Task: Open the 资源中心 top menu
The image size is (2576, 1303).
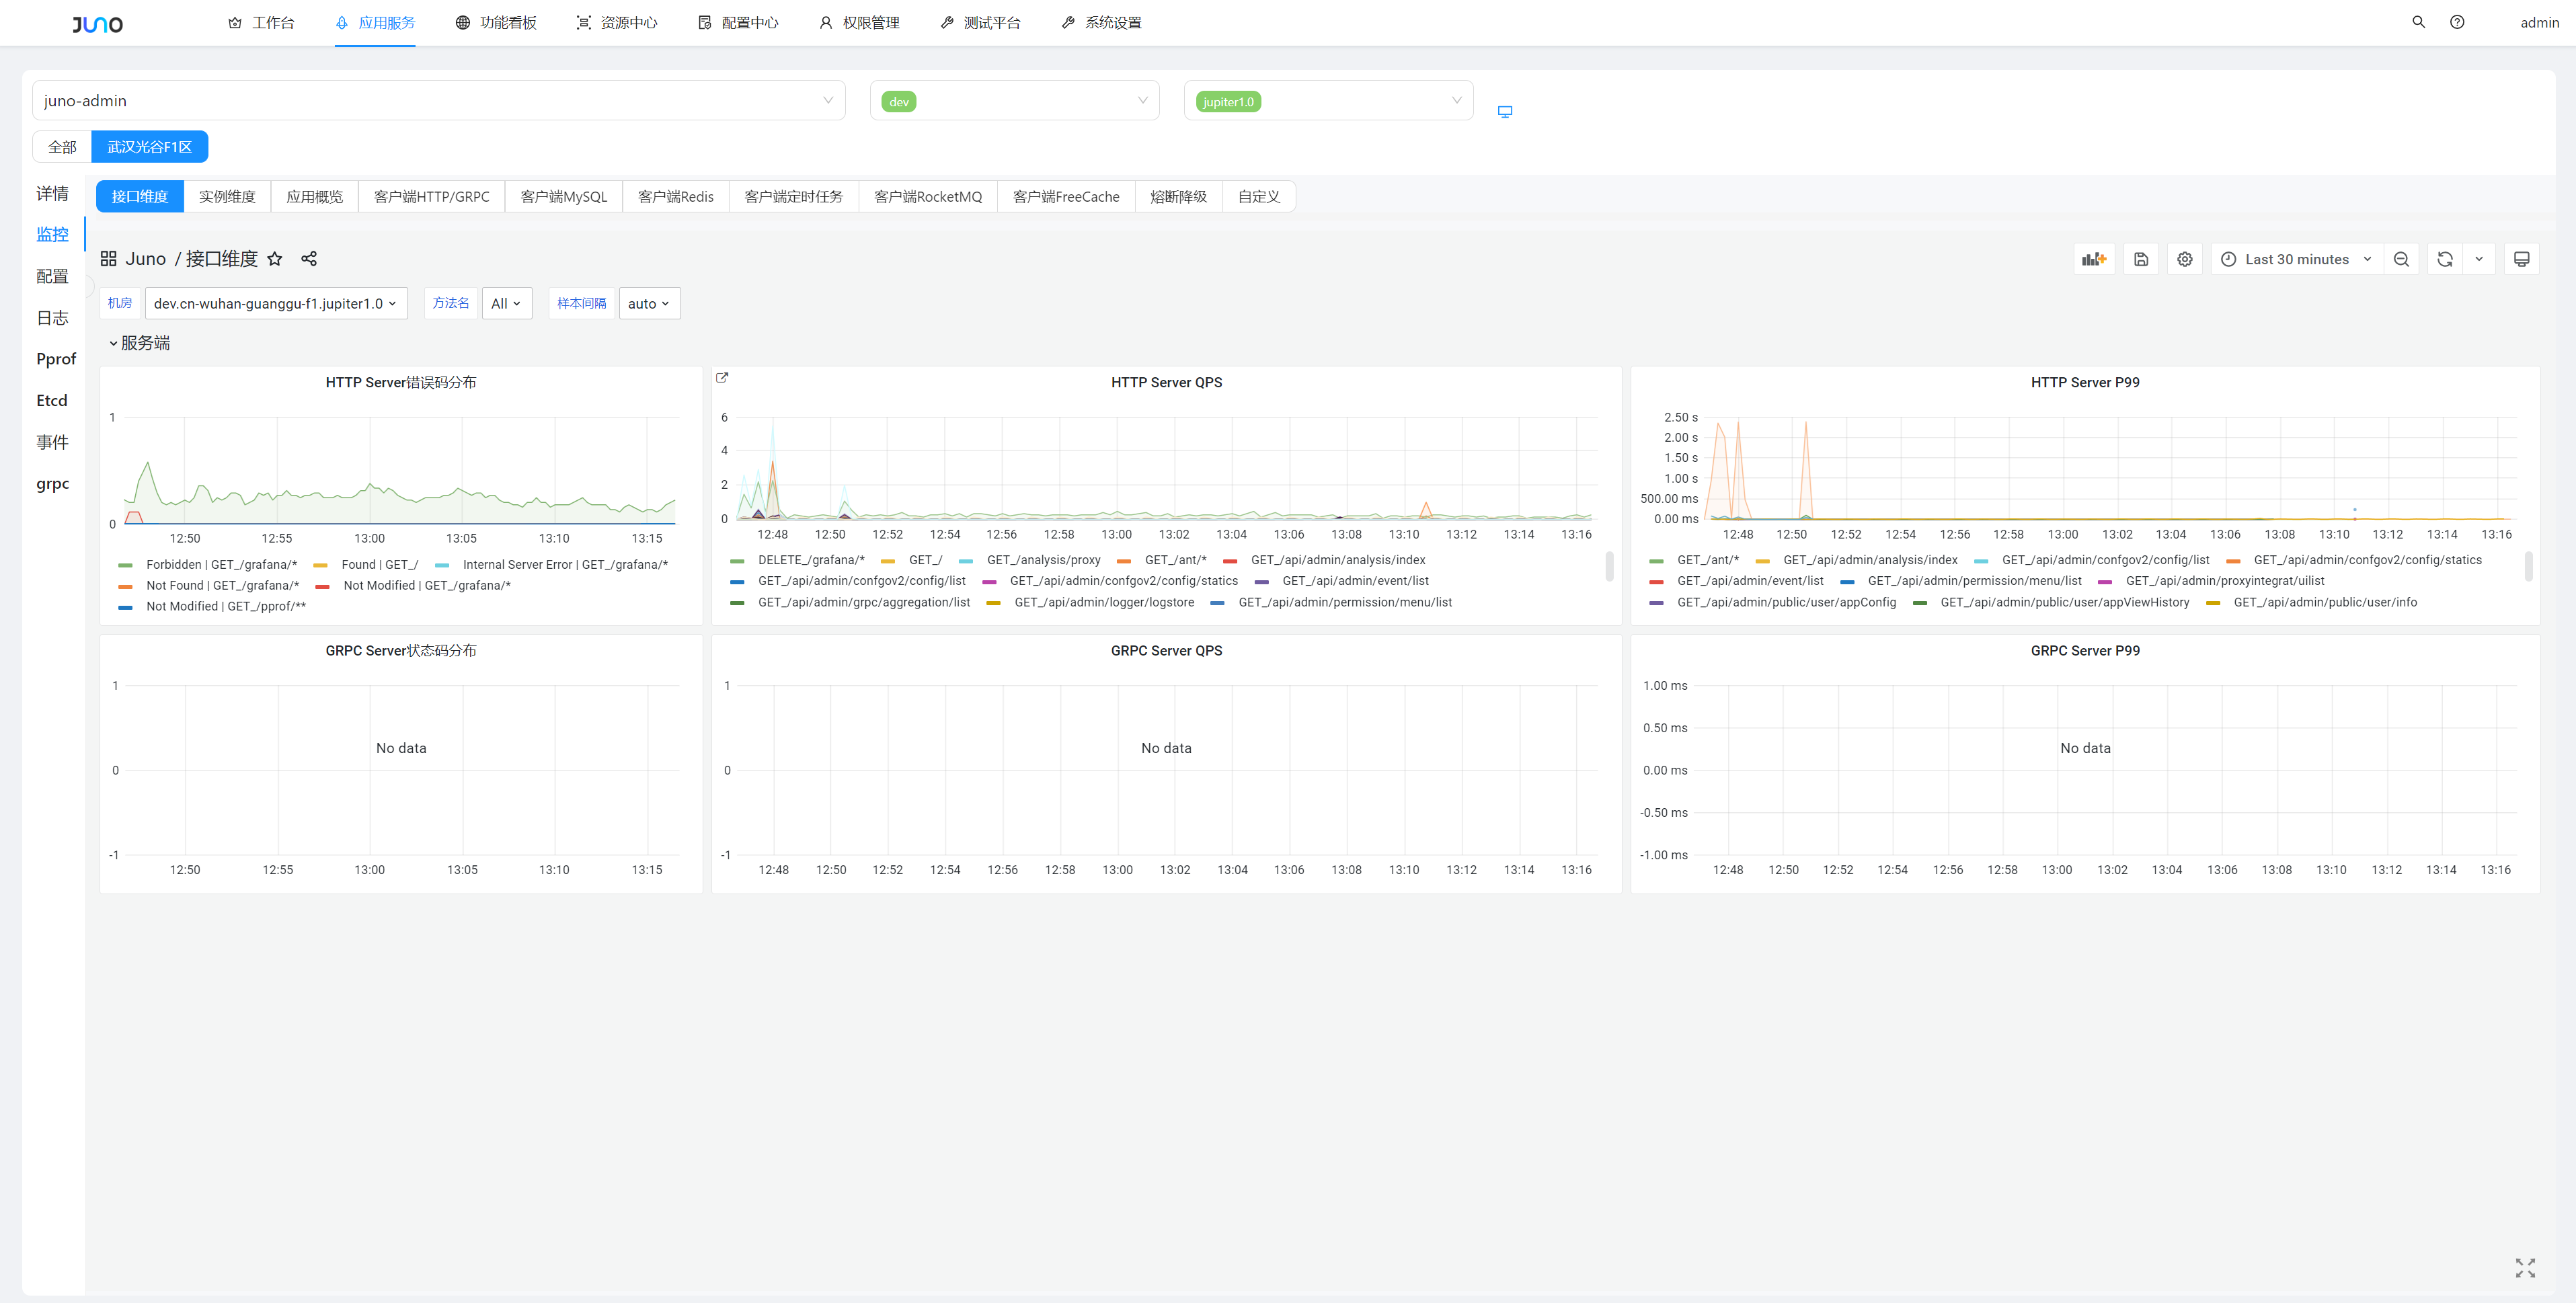Action: click(617, 23)
